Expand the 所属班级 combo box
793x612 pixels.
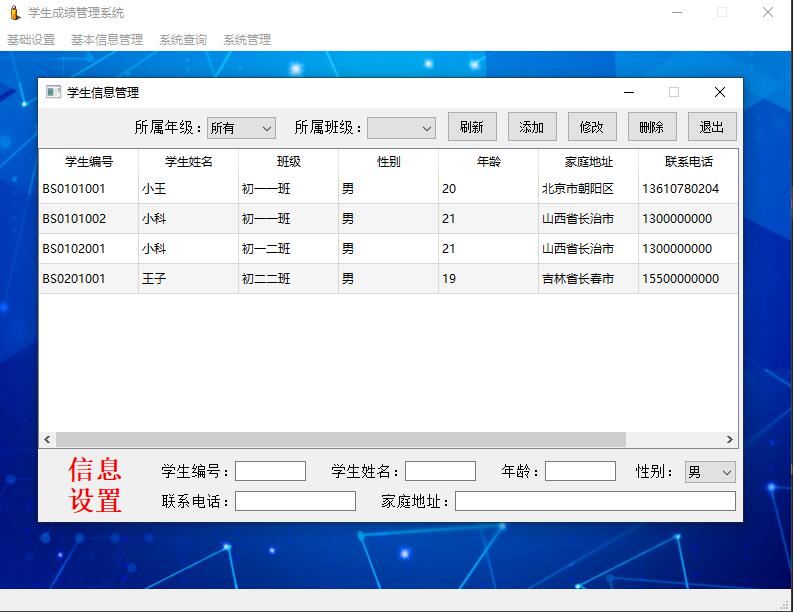point(401,128)
